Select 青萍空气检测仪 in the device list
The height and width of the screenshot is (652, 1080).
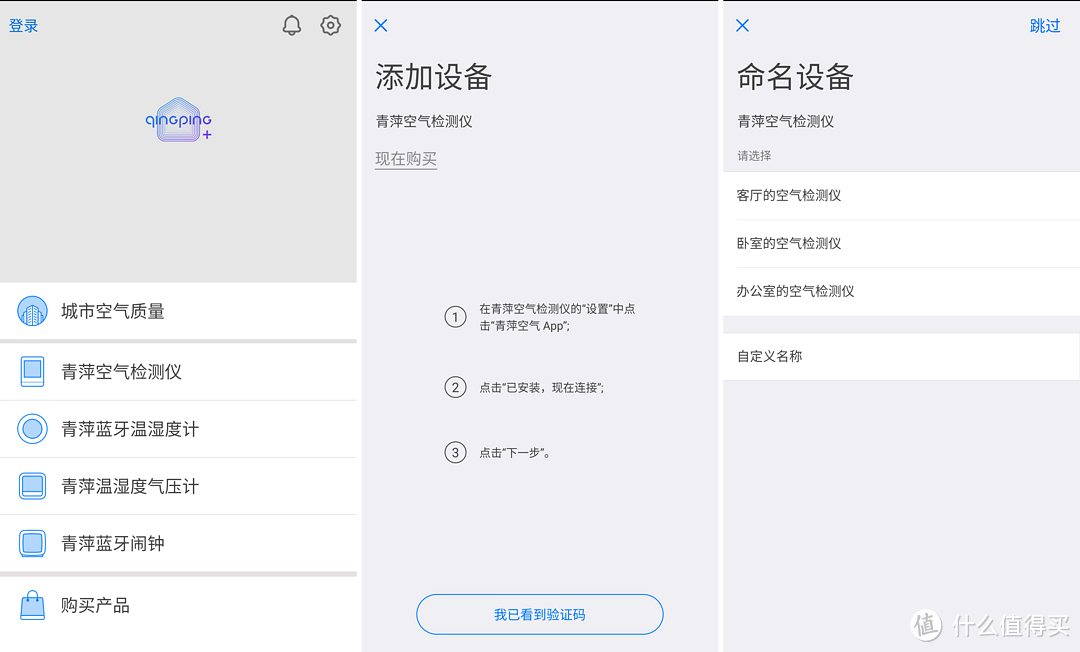178,372
